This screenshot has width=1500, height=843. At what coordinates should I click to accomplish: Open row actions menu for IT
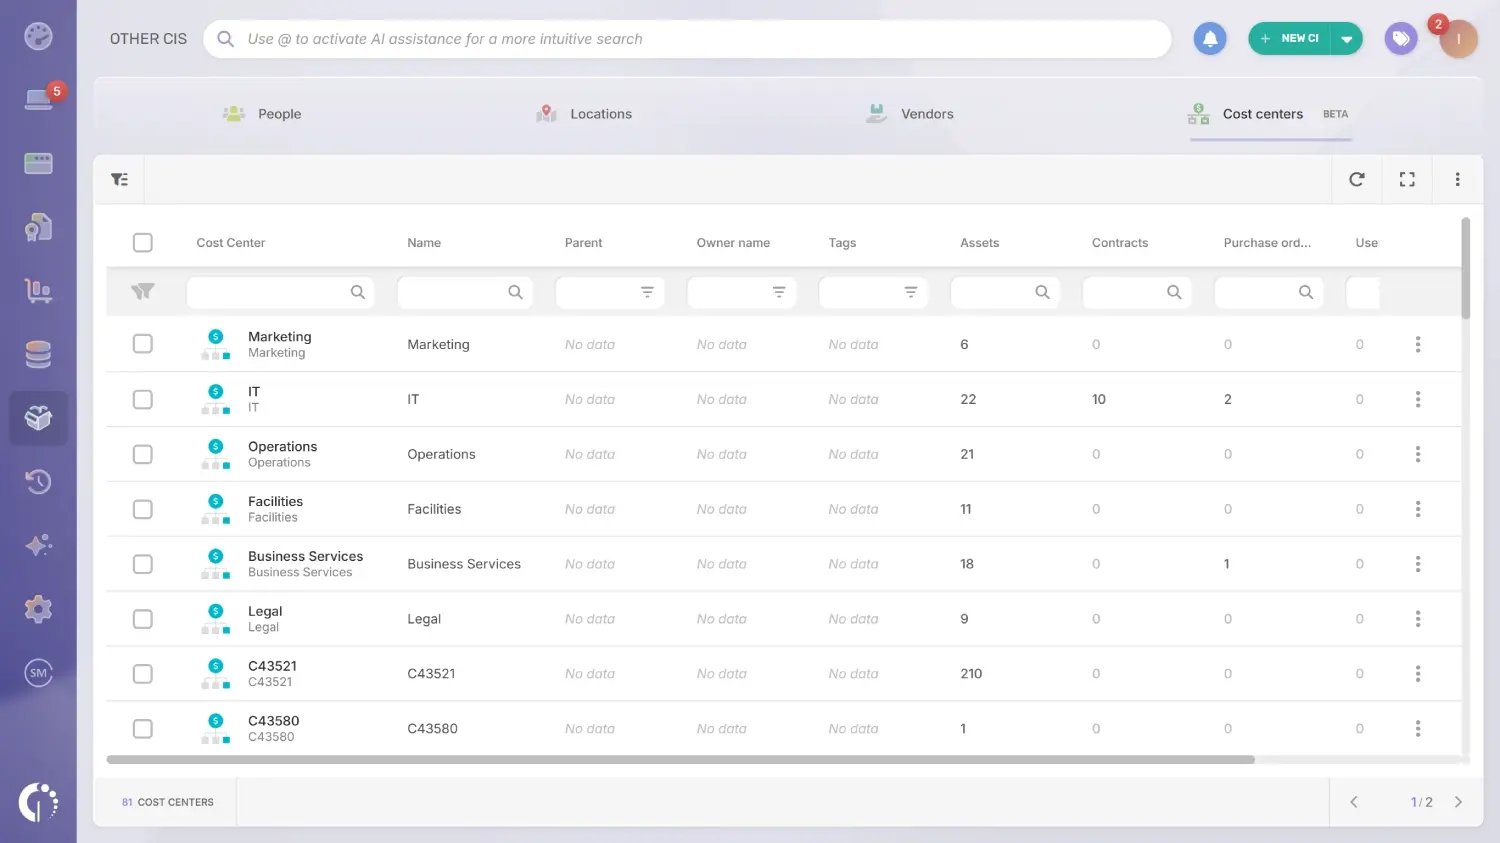[x=1418, y=399]
